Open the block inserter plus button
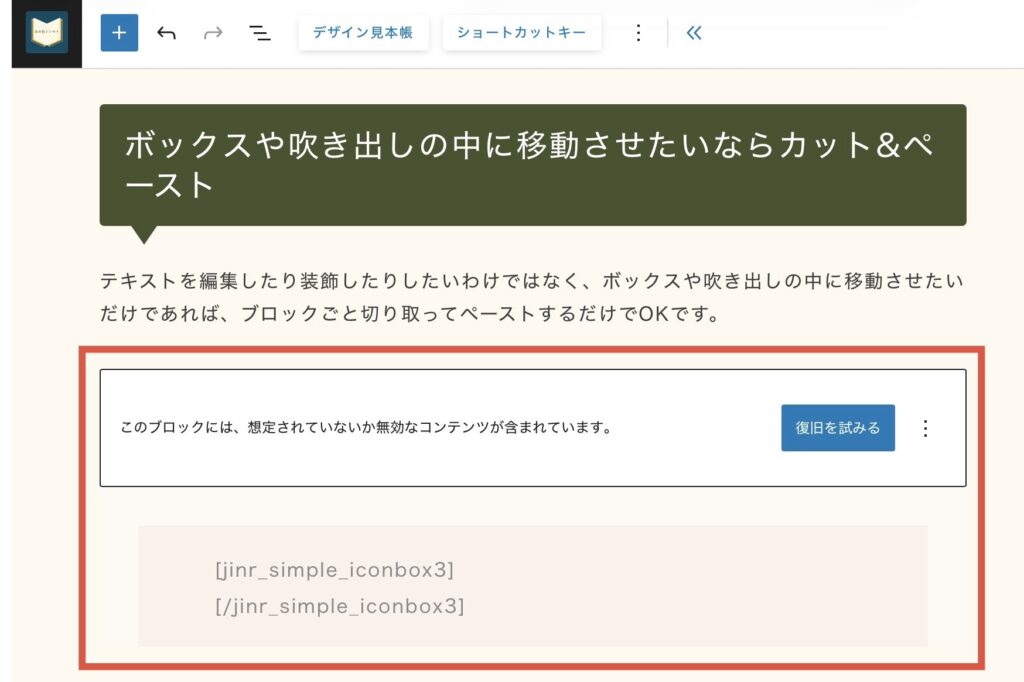Screen dimensions: 1024x682 [119, 33]
